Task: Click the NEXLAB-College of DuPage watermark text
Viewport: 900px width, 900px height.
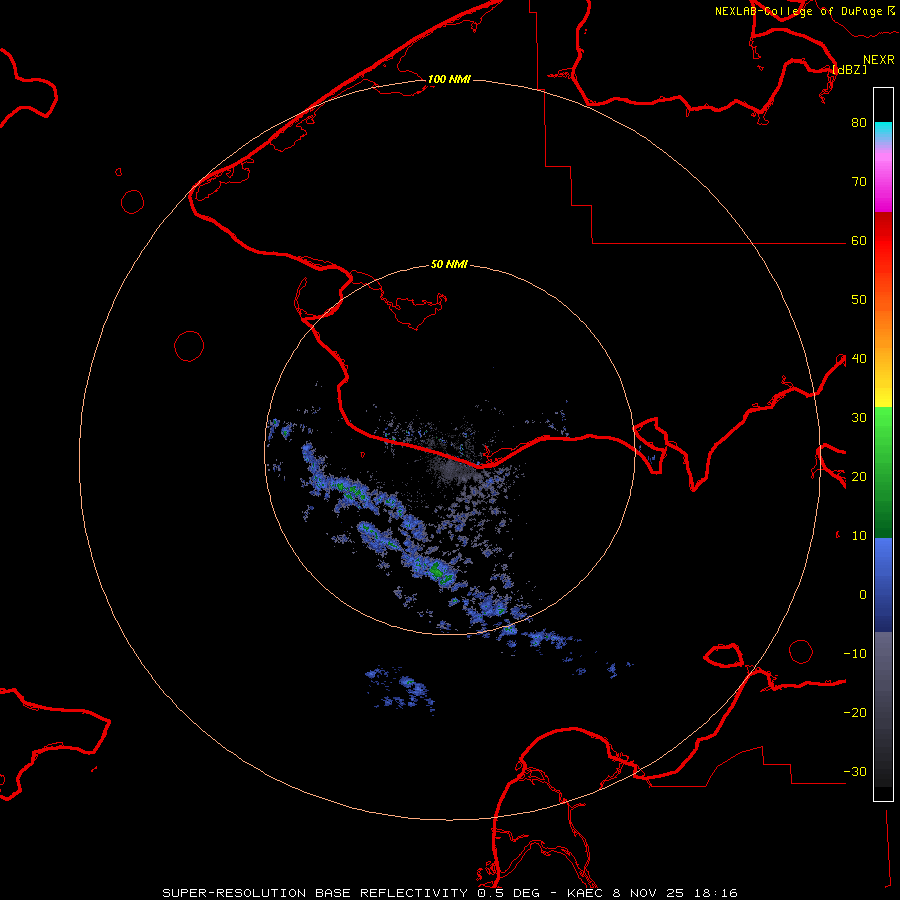Action: pyautogui.click(x=804, y=11)
